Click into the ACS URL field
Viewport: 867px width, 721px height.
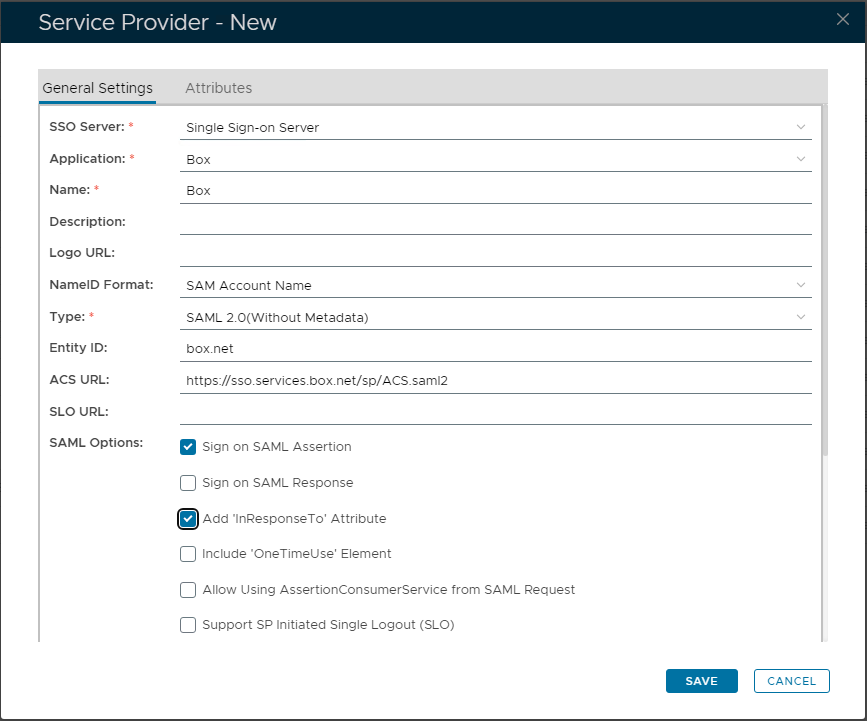coord(495,381)
